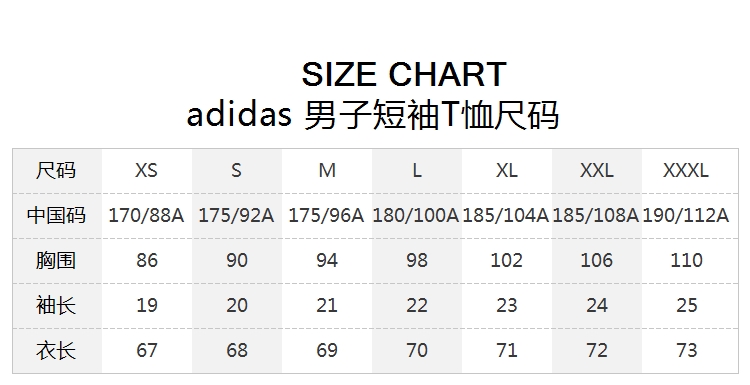
Task: Click the 胸围 row label
Action: [x=56, y=260]
